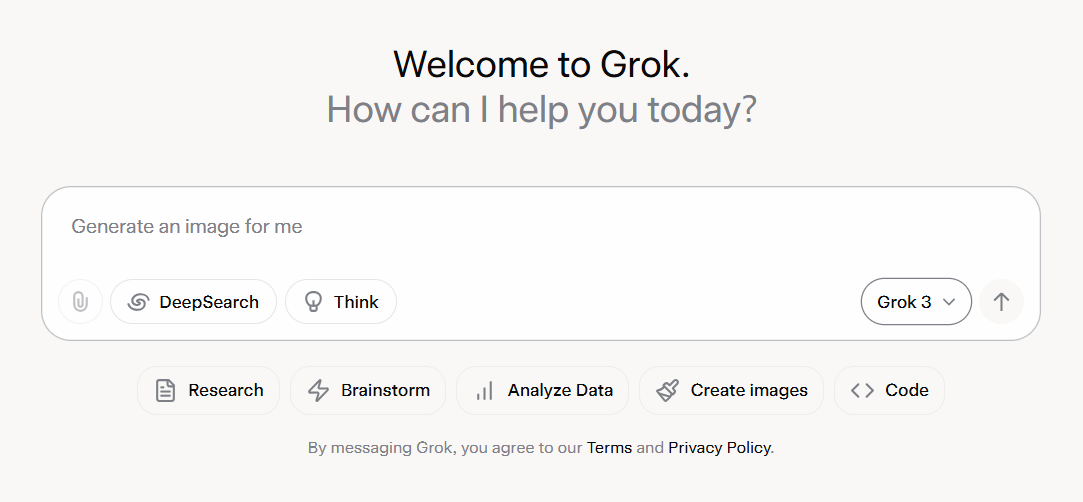Pick the Analyze Data suggestion
The image size is (1083, 502).
(x=542, y=391)
